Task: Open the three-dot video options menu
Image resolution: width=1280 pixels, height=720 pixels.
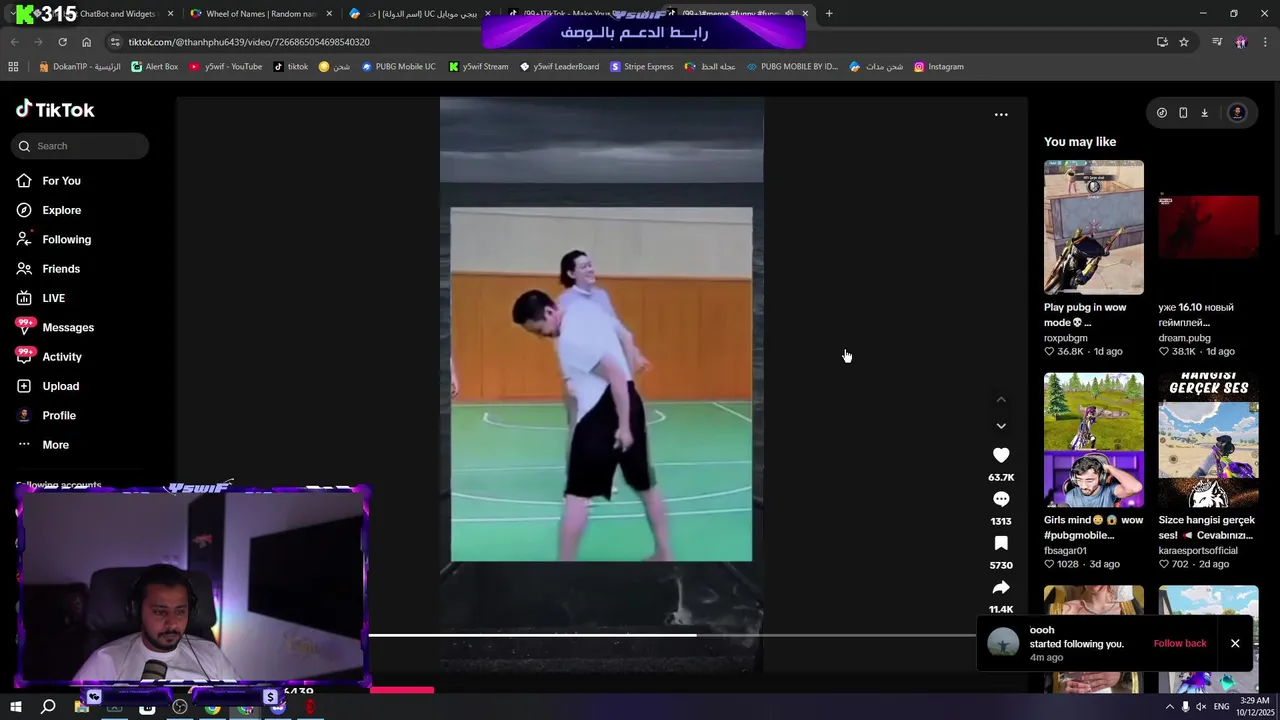Action: [x=1001, y=115]
